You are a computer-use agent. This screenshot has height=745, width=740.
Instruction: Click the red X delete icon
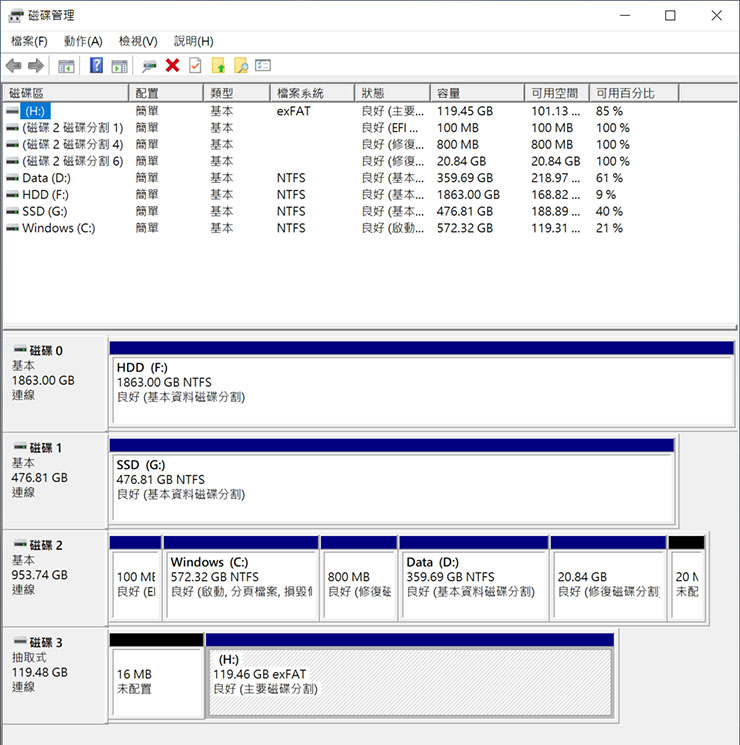tap(172, 66)
